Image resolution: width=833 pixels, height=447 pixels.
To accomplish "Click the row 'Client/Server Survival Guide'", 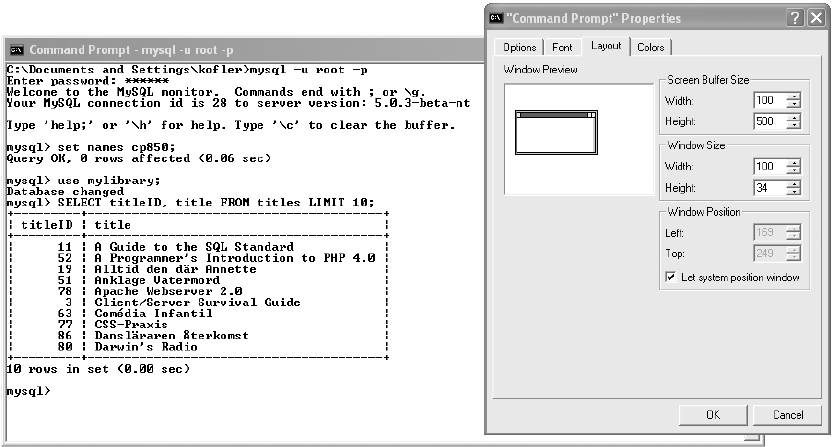I will click(198, 302).
